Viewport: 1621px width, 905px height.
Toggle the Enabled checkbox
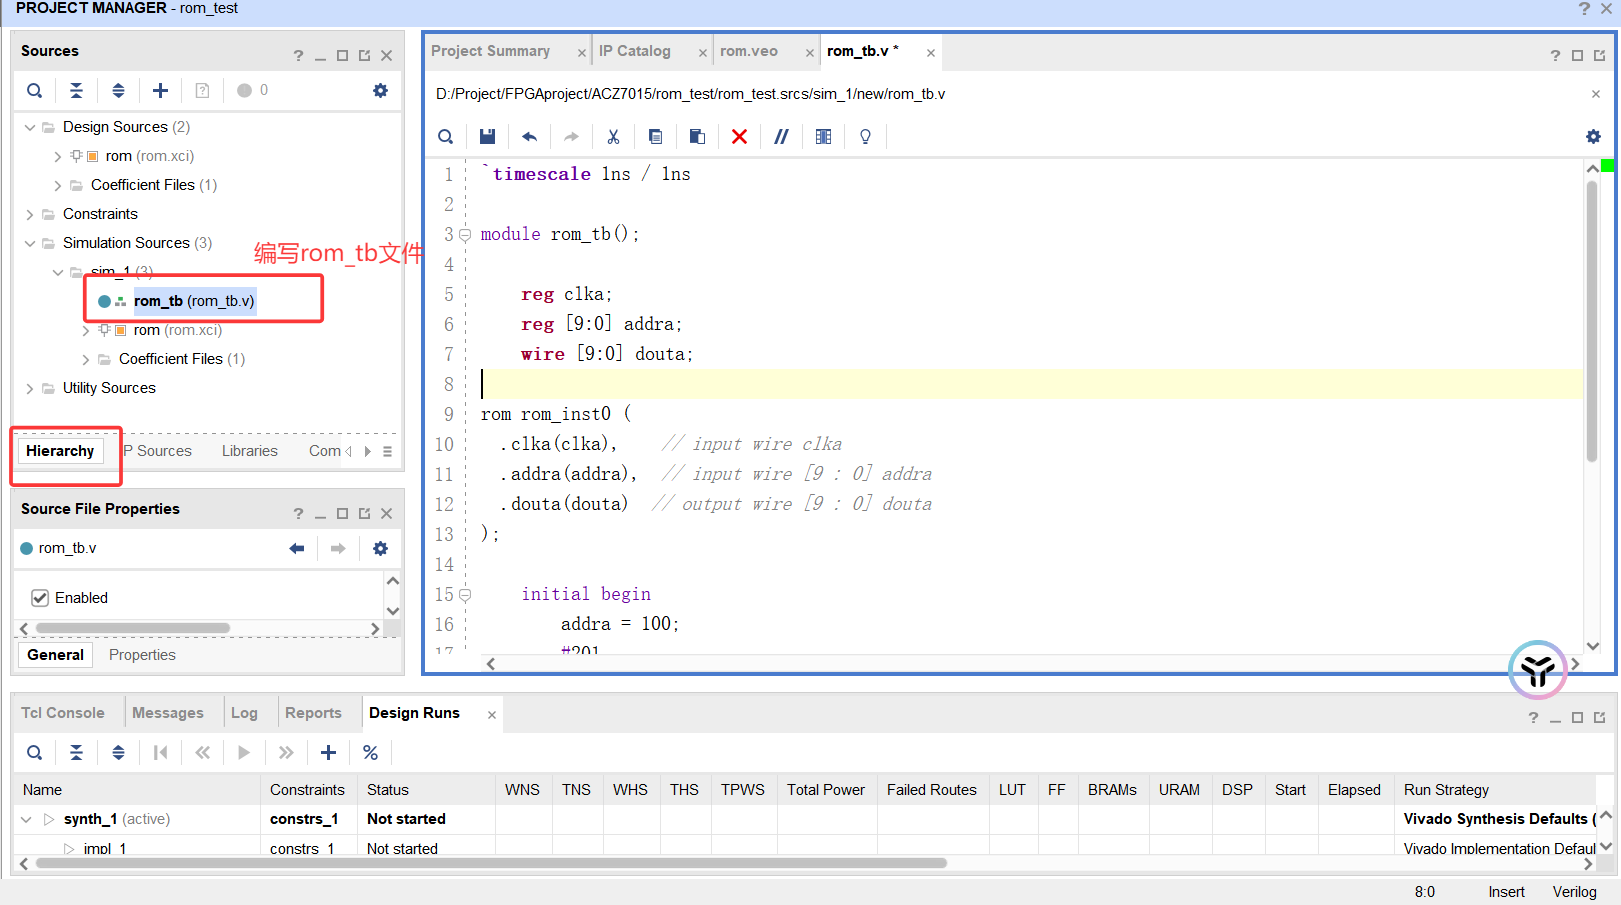pyautogui.click(x=40, y=598)
